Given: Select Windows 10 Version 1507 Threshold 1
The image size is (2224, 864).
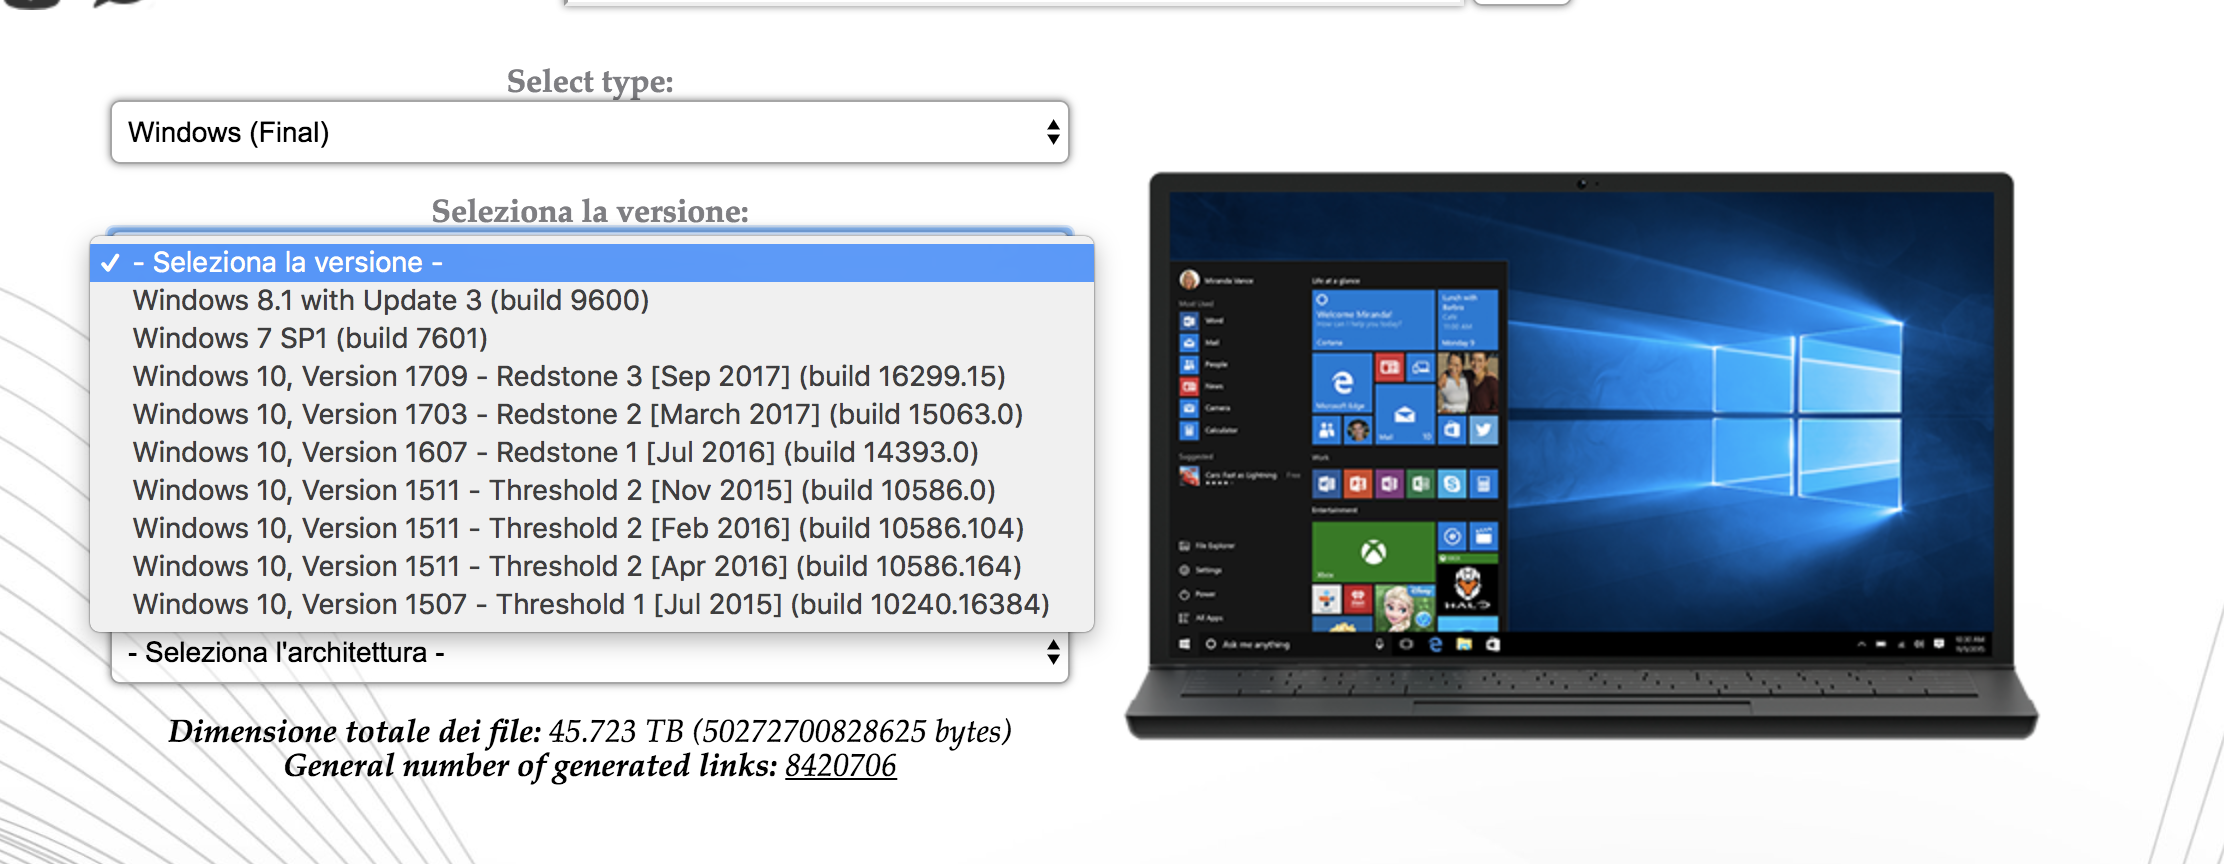Looking at the screenshot, I should coord(590,604).
